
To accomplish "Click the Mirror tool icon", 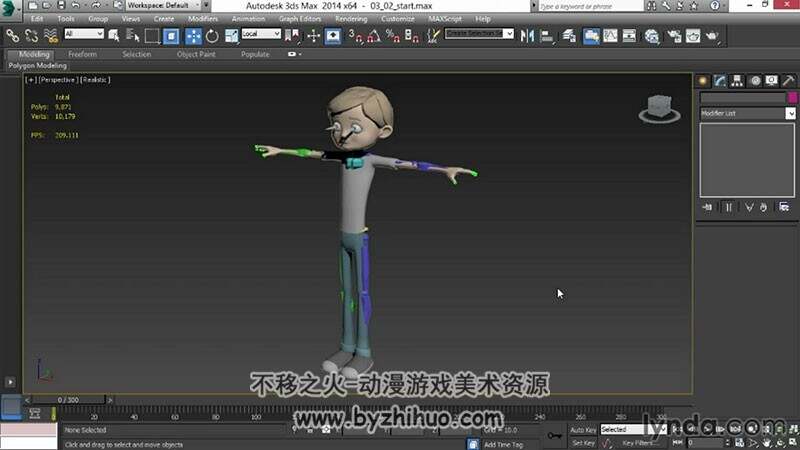I will click(527, 36).
